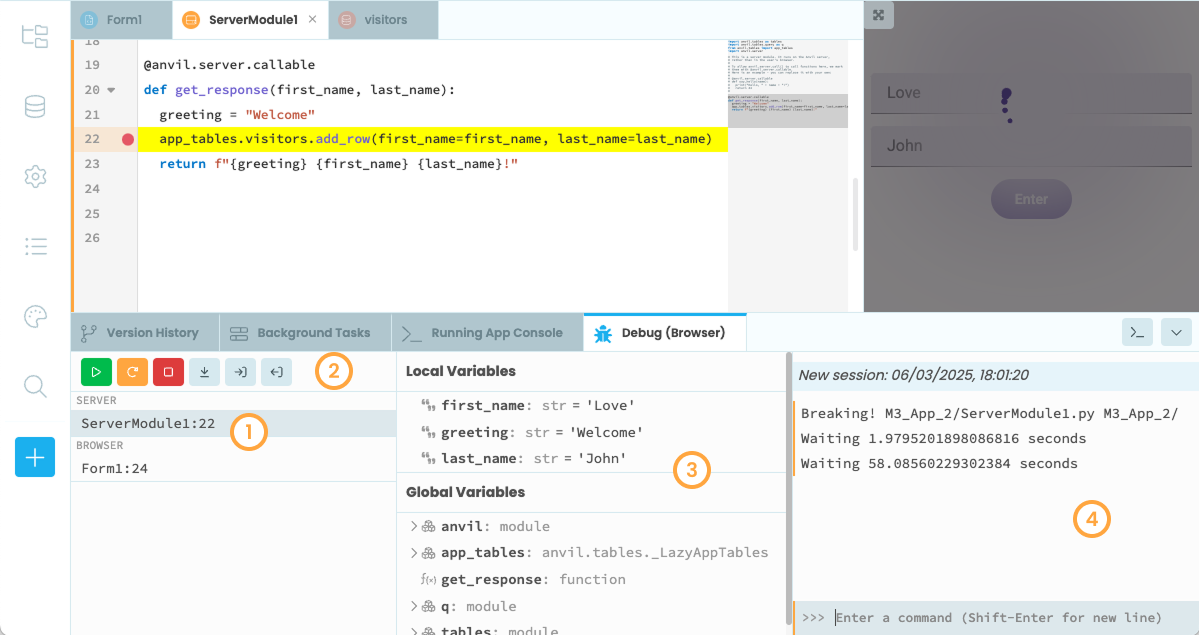This screenshot has height=635, width=1199.
Task: Click the first_name local variable row
Action: click(592, 405)
